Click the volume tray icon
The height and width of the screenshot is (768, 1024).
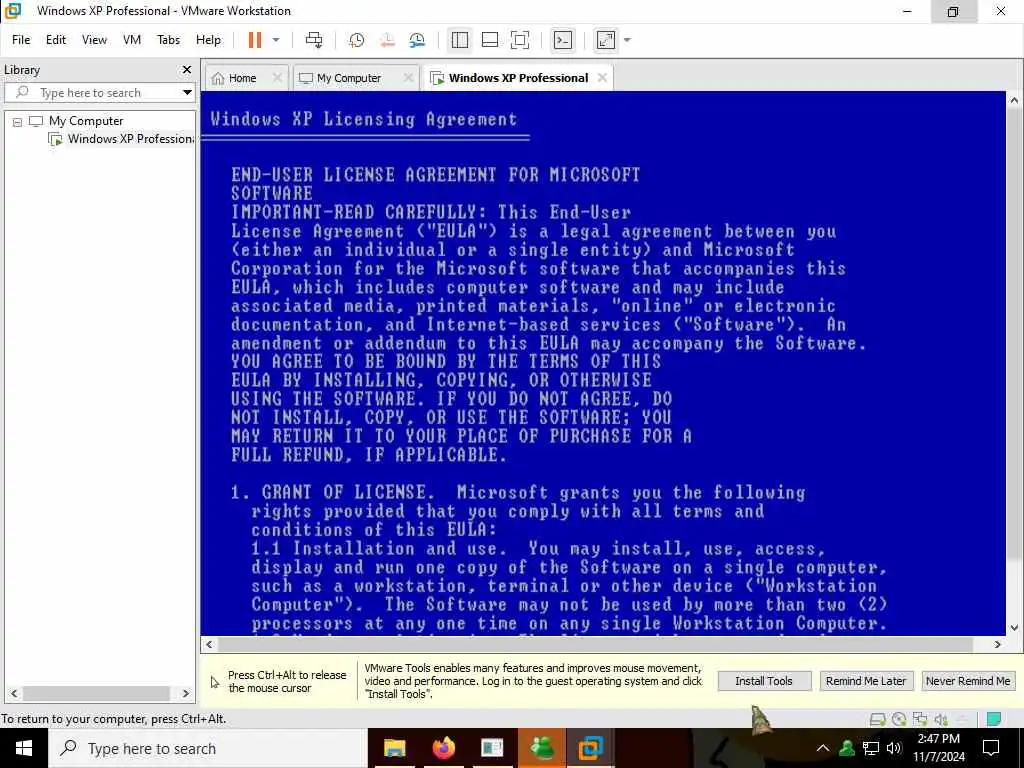(x=894, y=748)
